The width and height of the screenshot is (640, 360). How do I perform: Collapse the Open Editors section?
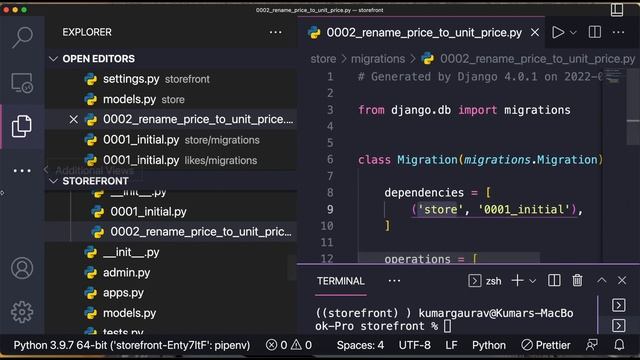tap(53, 59)
